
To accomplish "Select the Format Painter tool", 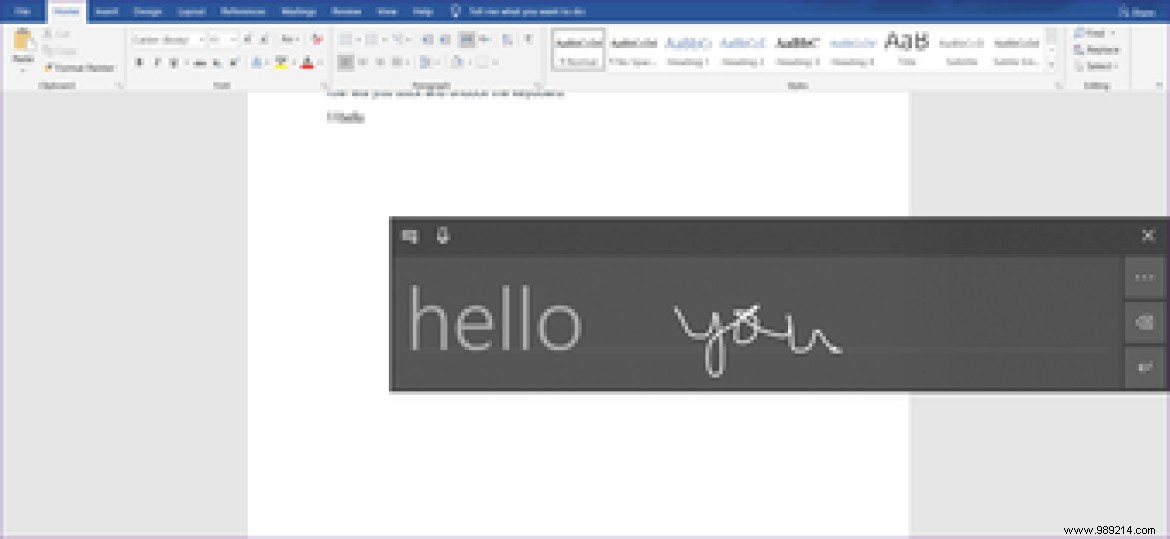I will 79,68.
